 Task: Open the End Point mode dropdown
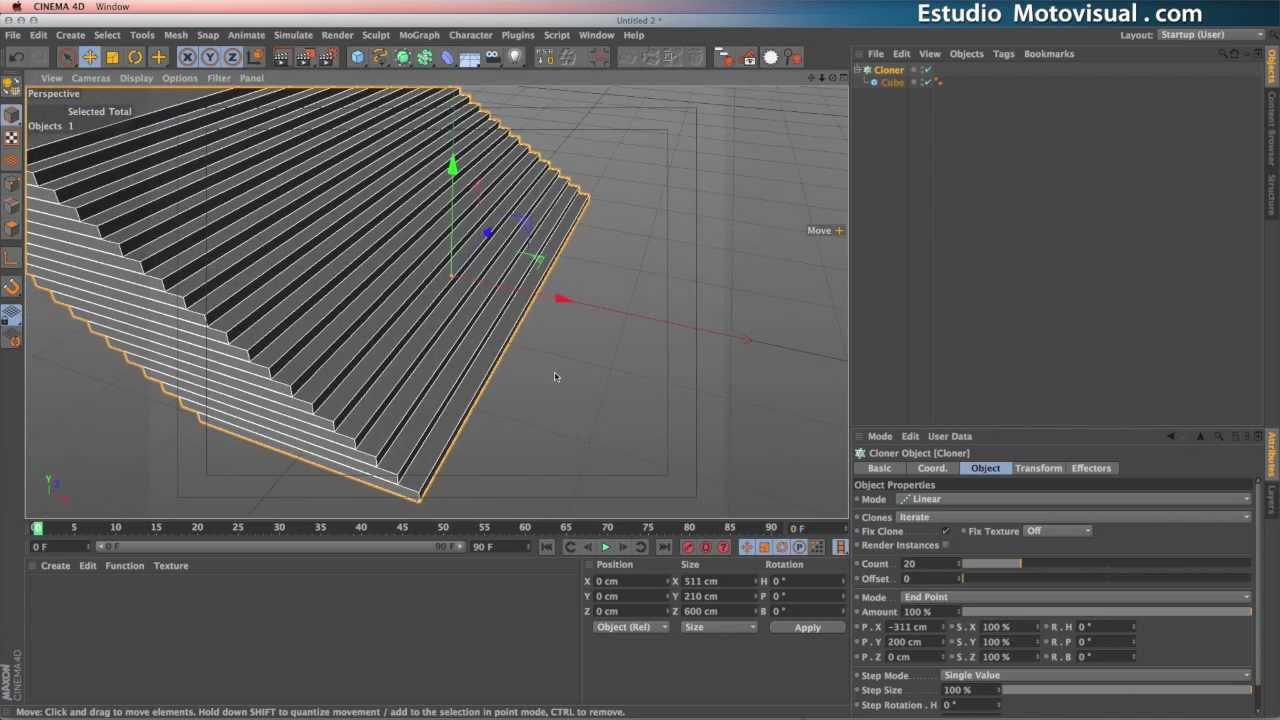tap(1075, 597)
